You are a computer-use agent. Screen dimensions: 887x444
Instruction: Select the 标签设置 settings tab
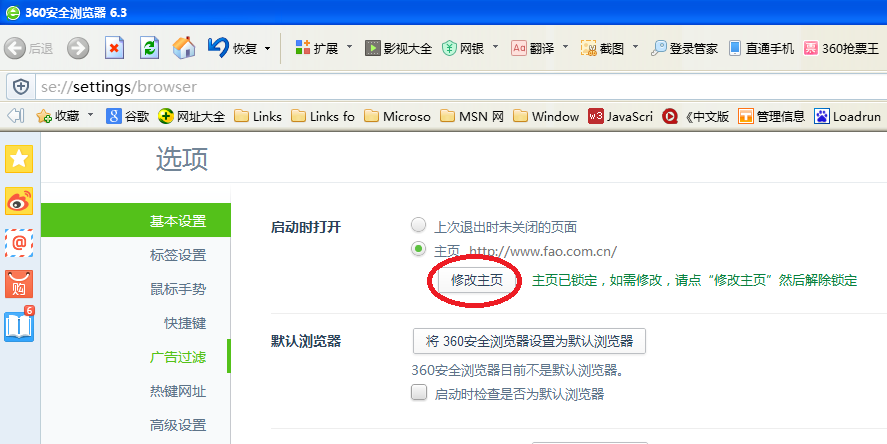[x=136, y=255]
